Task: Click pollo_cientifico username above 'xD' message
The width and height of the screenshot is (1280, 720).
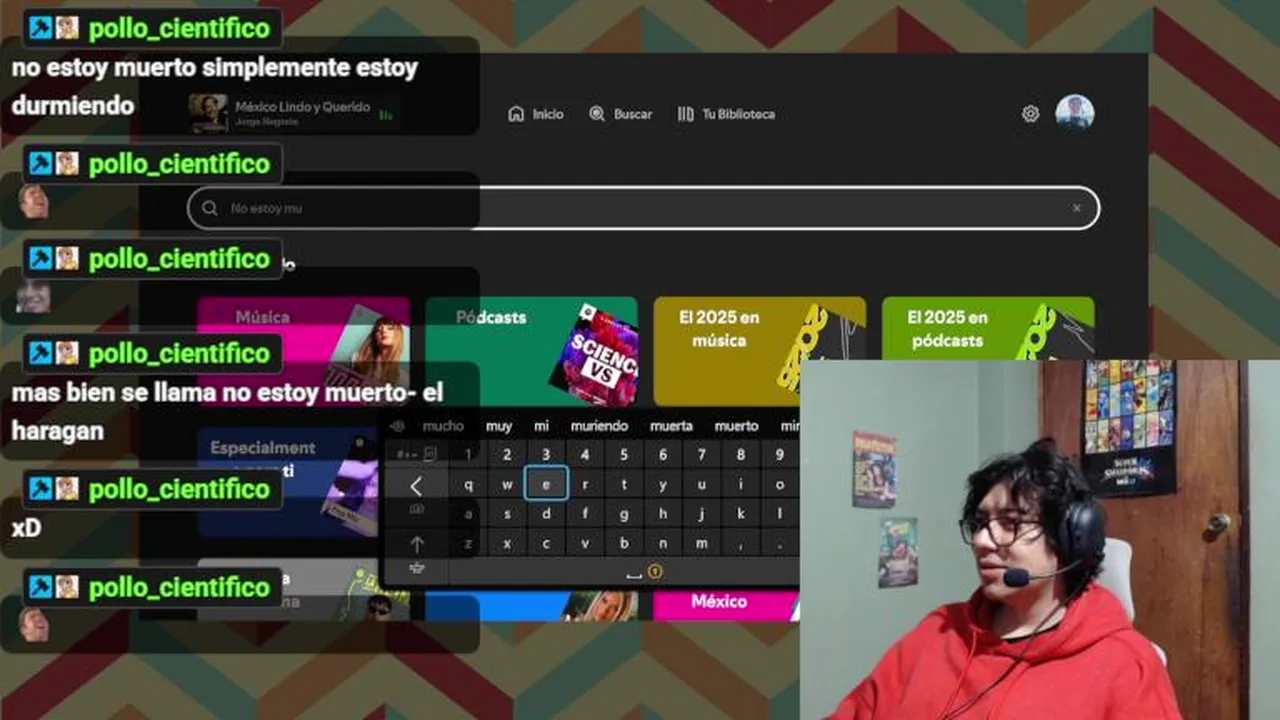Action: point(180,489)
